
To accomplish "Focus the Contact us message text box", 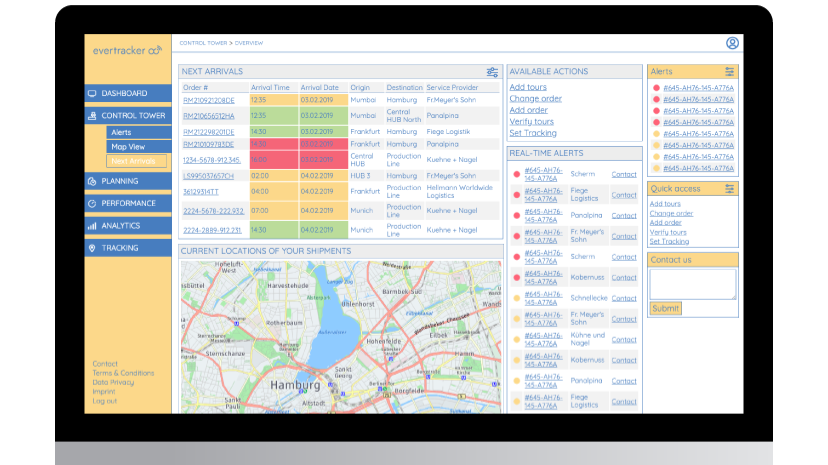I will [x=693, y=284].
